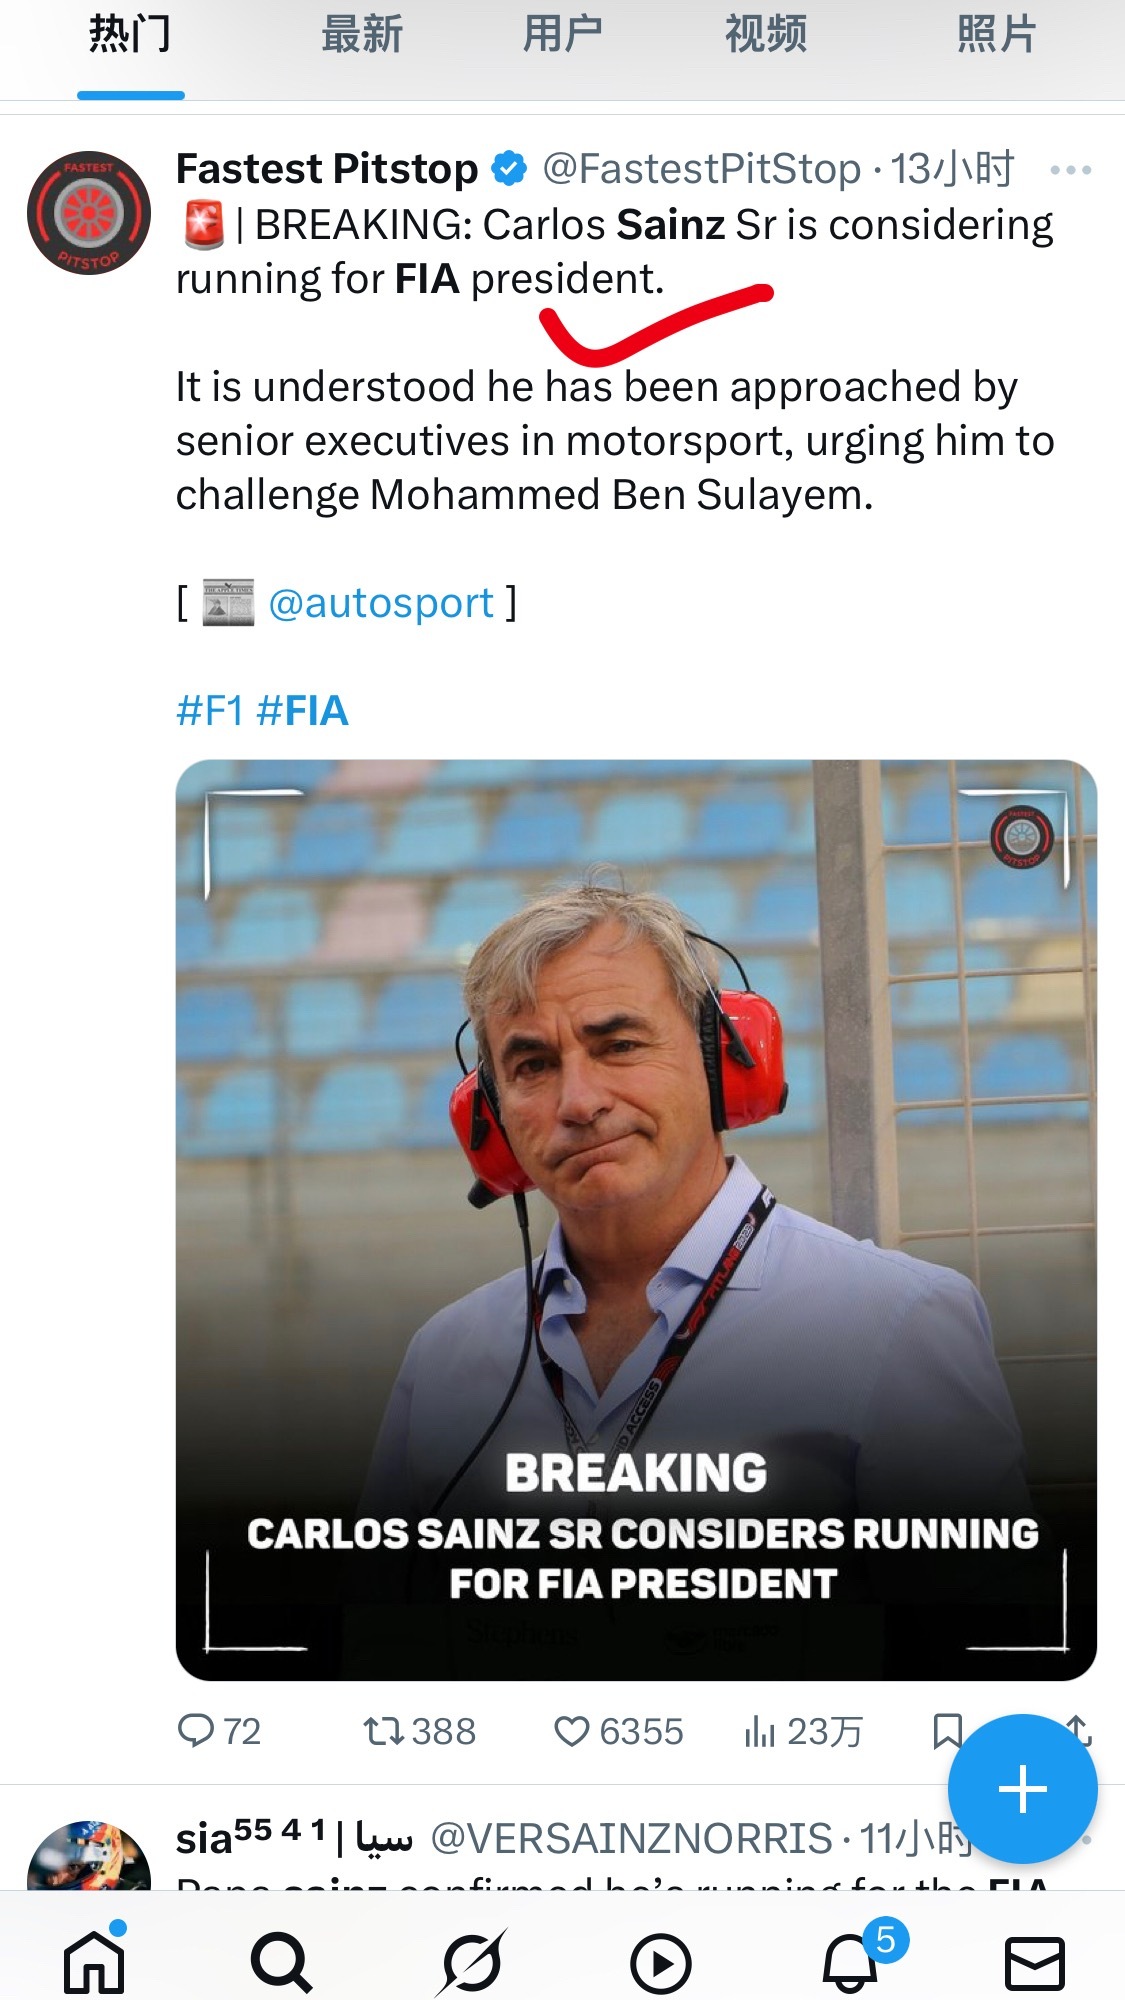Open the video play tab icon
The width and height of the screenshot is (1125, 2000).
point(660,1964)
